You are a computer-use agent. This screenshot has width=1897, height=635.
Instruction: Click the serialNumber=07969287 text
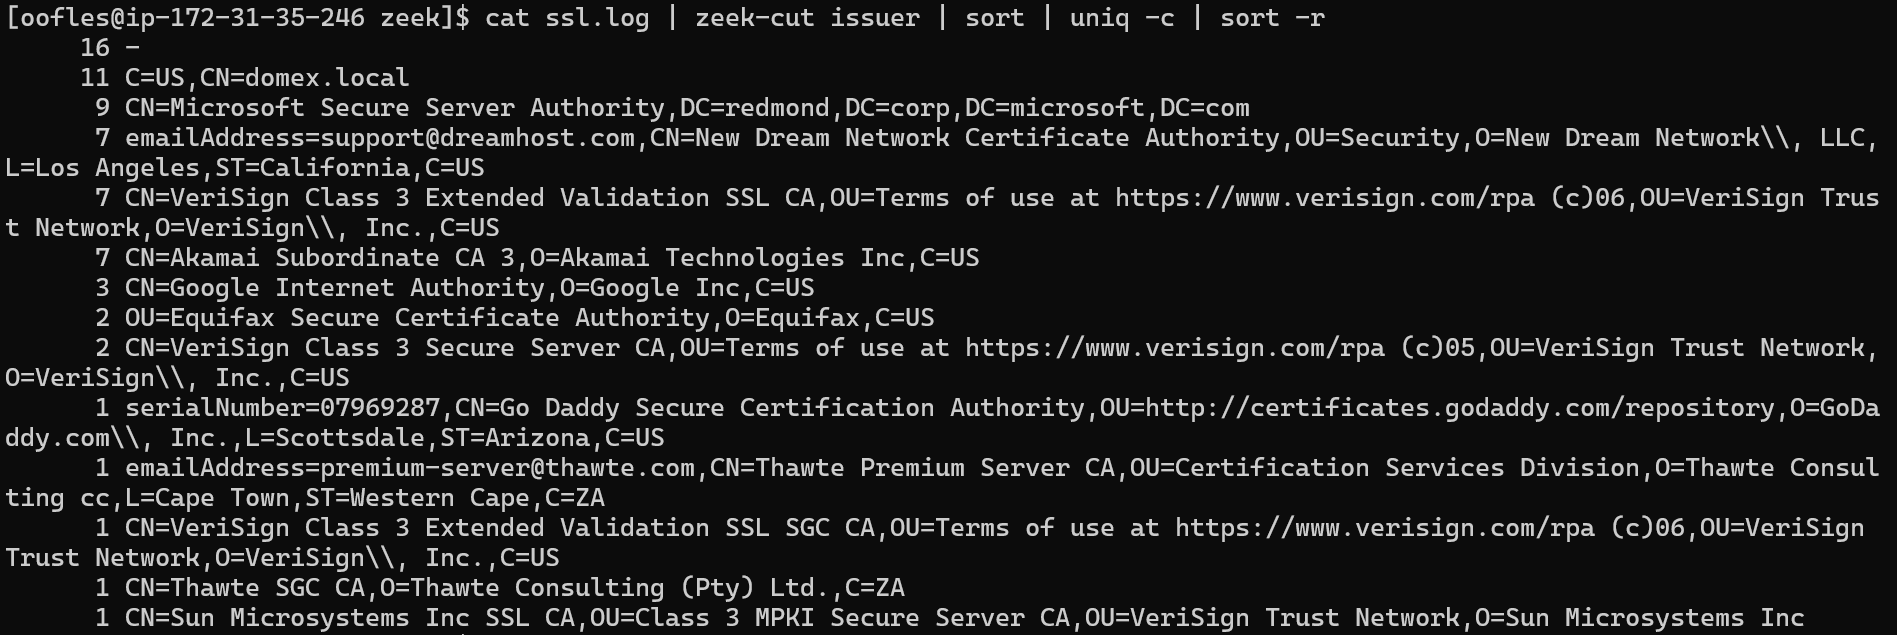282,408
